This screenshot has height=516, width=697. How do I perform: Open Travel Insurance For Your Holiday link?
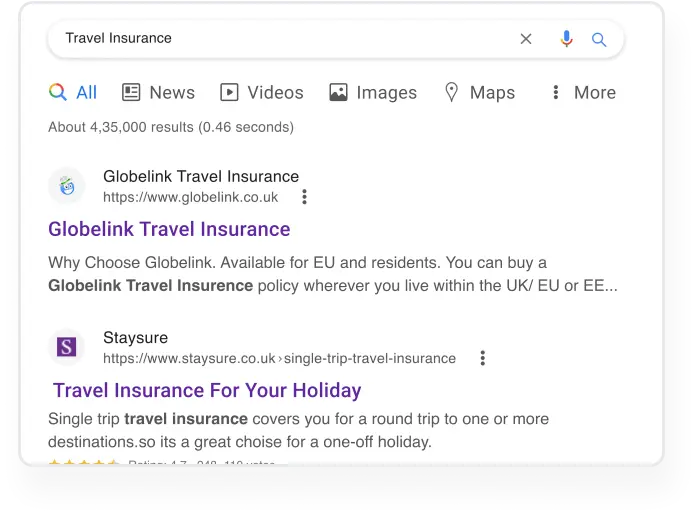click(207, 390)
